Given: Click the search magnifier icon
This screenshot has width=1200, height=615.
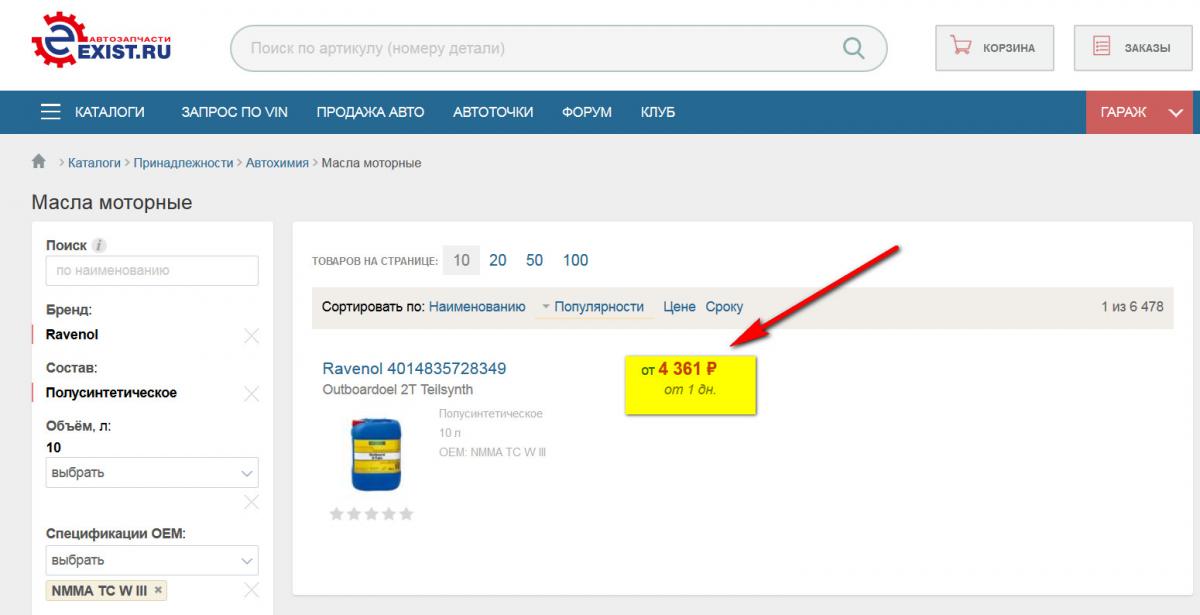Looking at the screenshot, I should click(x=853, y=48).
